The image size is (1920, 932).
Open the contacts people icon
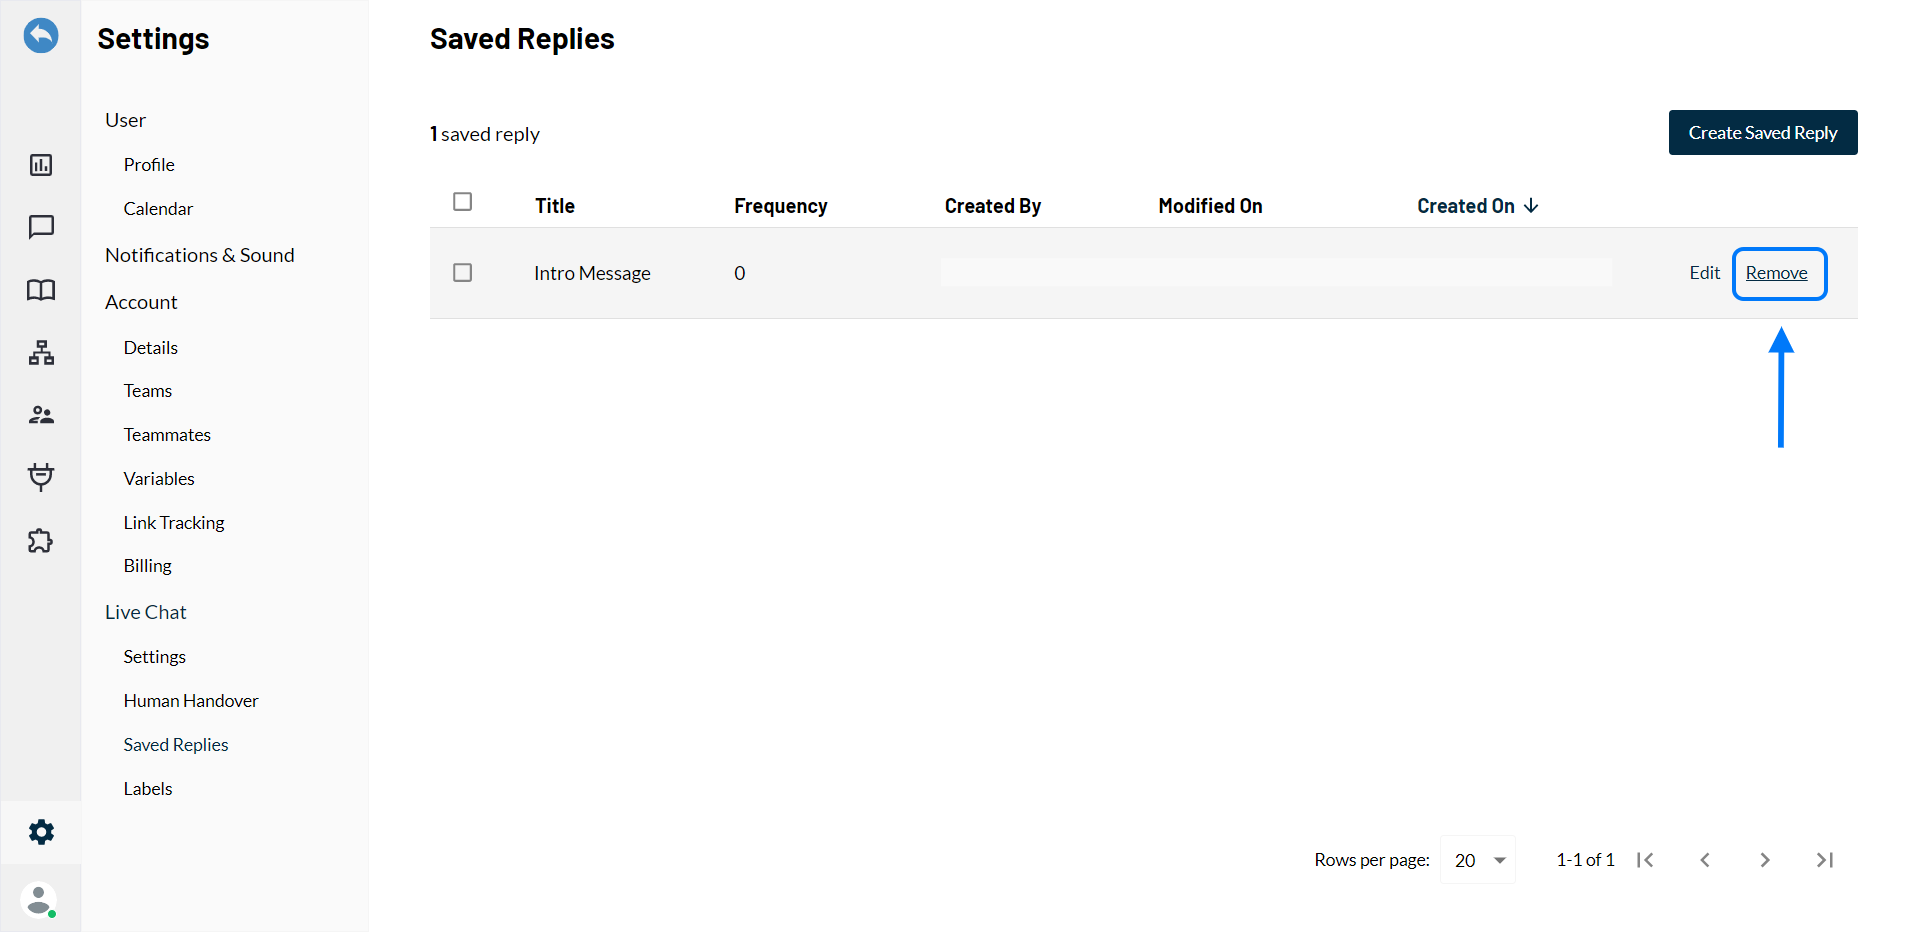tap(41, 415)
